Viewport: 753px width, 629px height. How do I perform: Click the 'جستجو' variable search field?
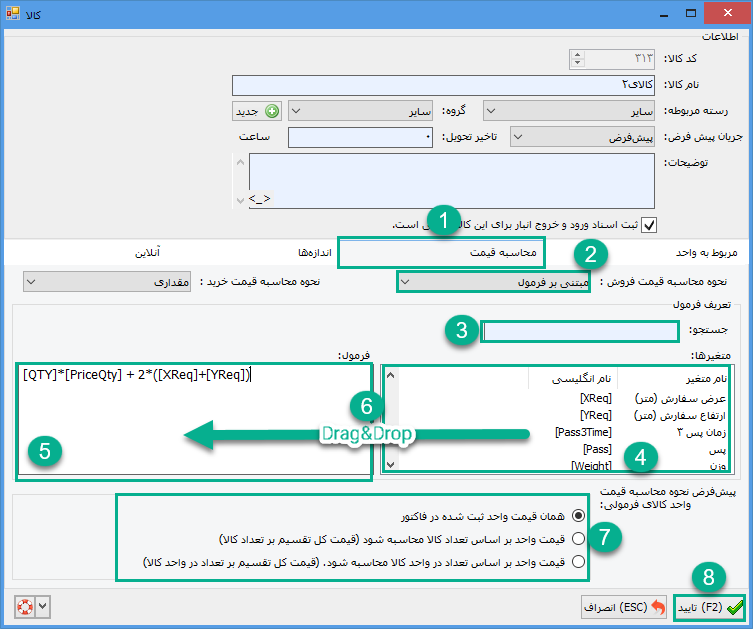pyautogui.click(x=580, y=332)
